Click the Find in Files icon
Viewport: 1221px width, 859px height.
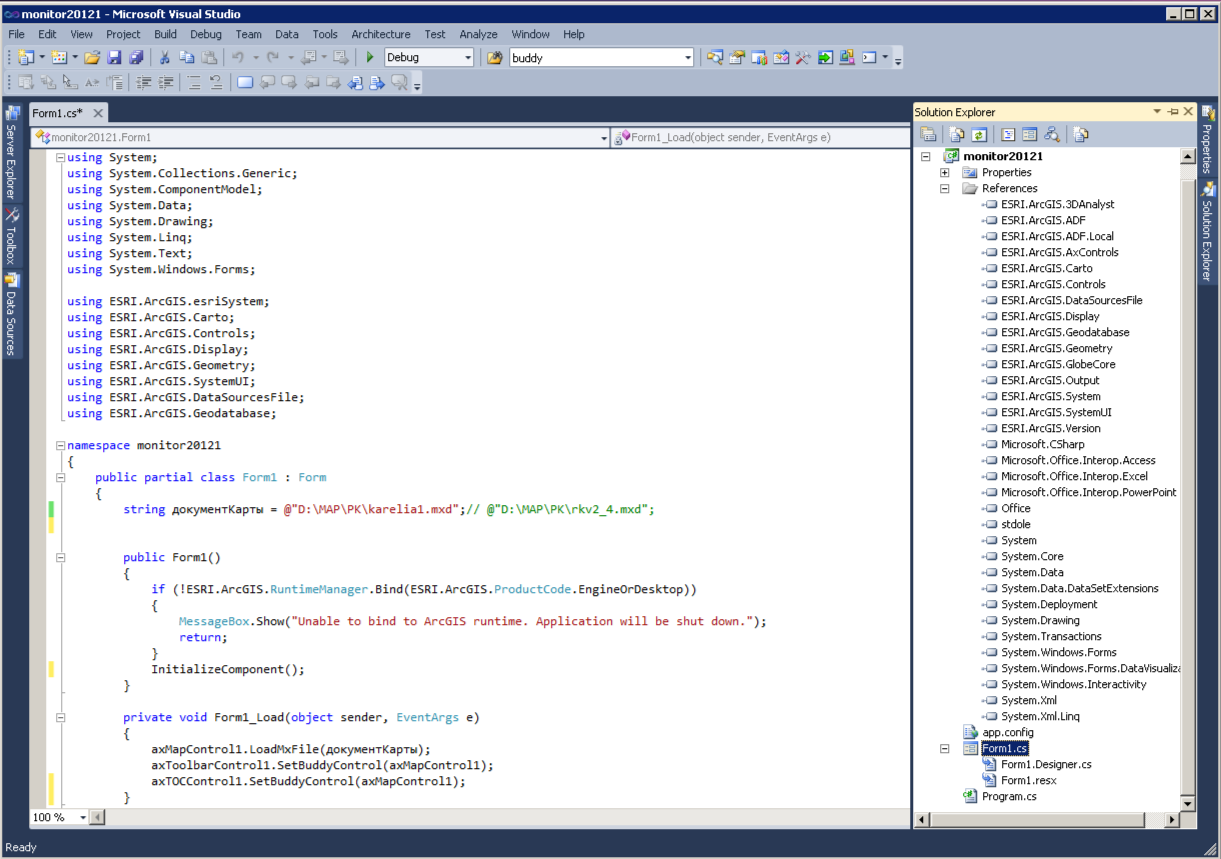click(x=494, y=58)
